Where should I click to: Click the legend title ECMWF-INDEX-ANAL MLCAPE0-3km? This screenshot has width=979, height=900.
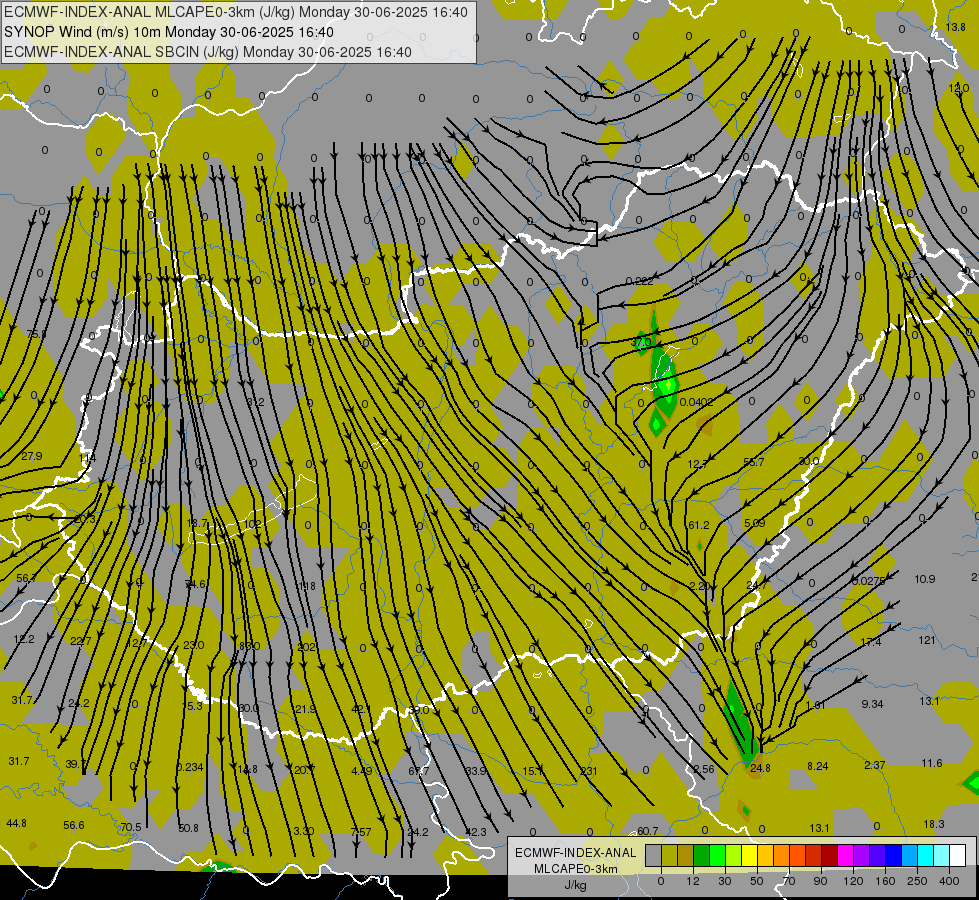coord(576,861)
